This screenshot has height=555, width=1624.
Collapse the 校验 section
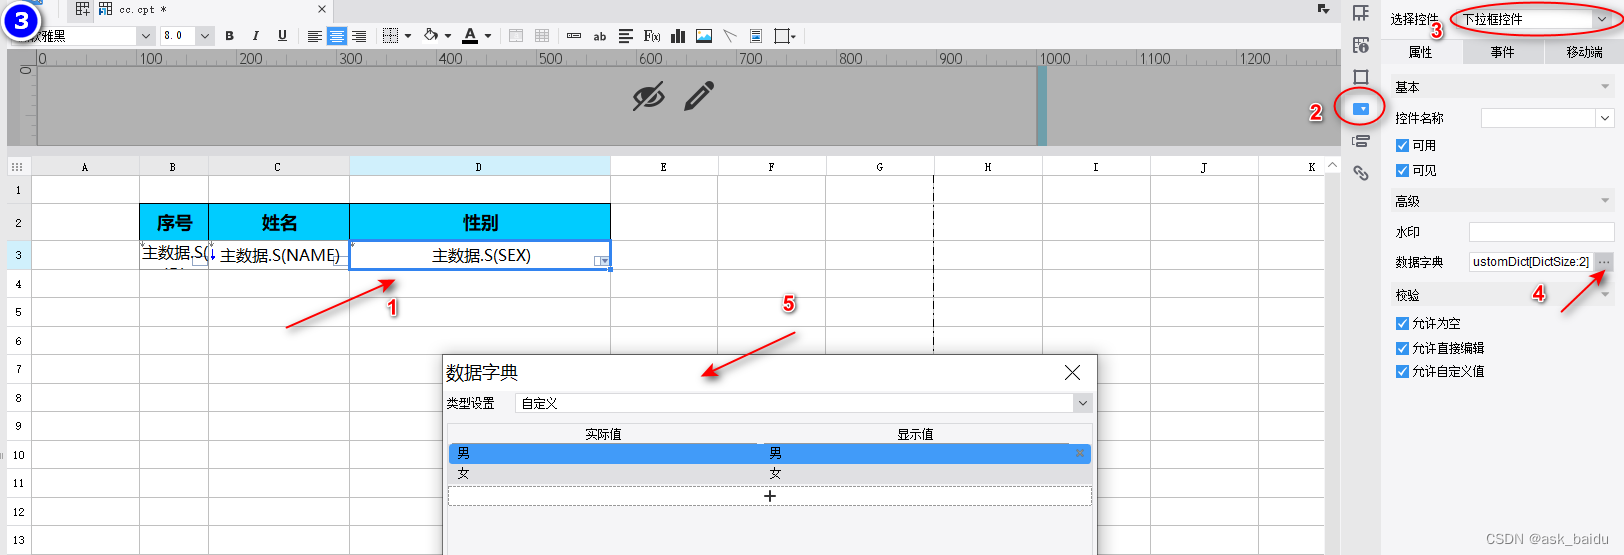(x=1605, y=295)
